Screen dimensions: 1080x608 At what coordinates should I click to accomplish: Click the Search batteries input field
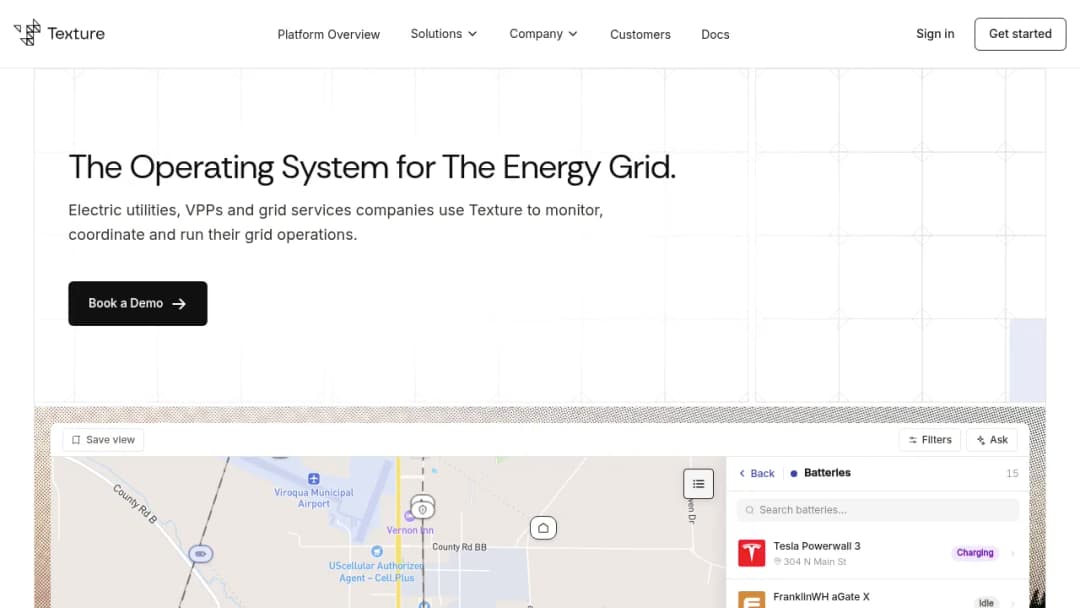pyautogui.click(x=877, y=510)
